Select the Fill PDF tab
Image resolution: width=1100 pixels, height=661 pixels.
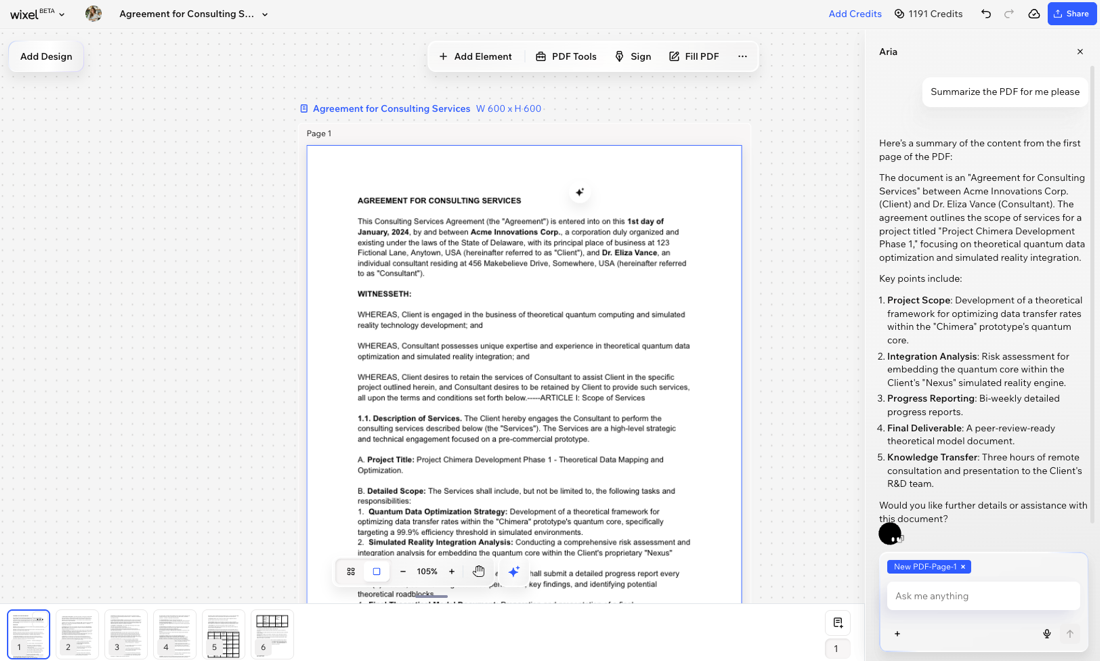point(694,56)
